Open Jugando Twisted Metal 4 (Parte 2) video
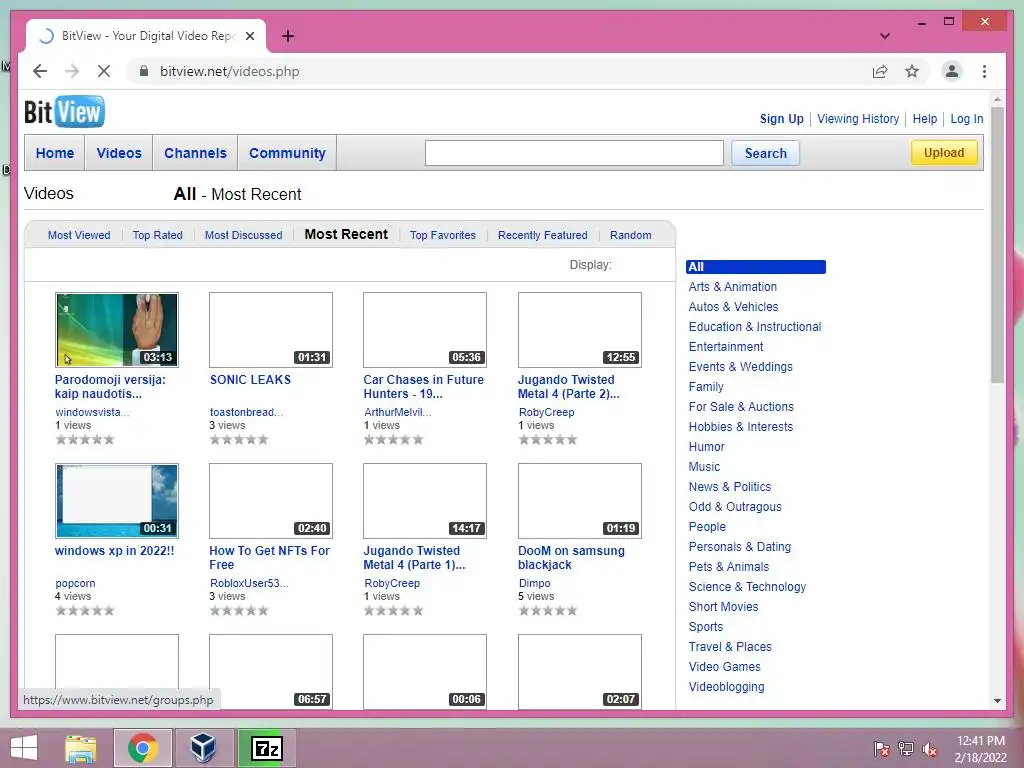Screen dimensions: 1024x768 (x=568, y=387)
